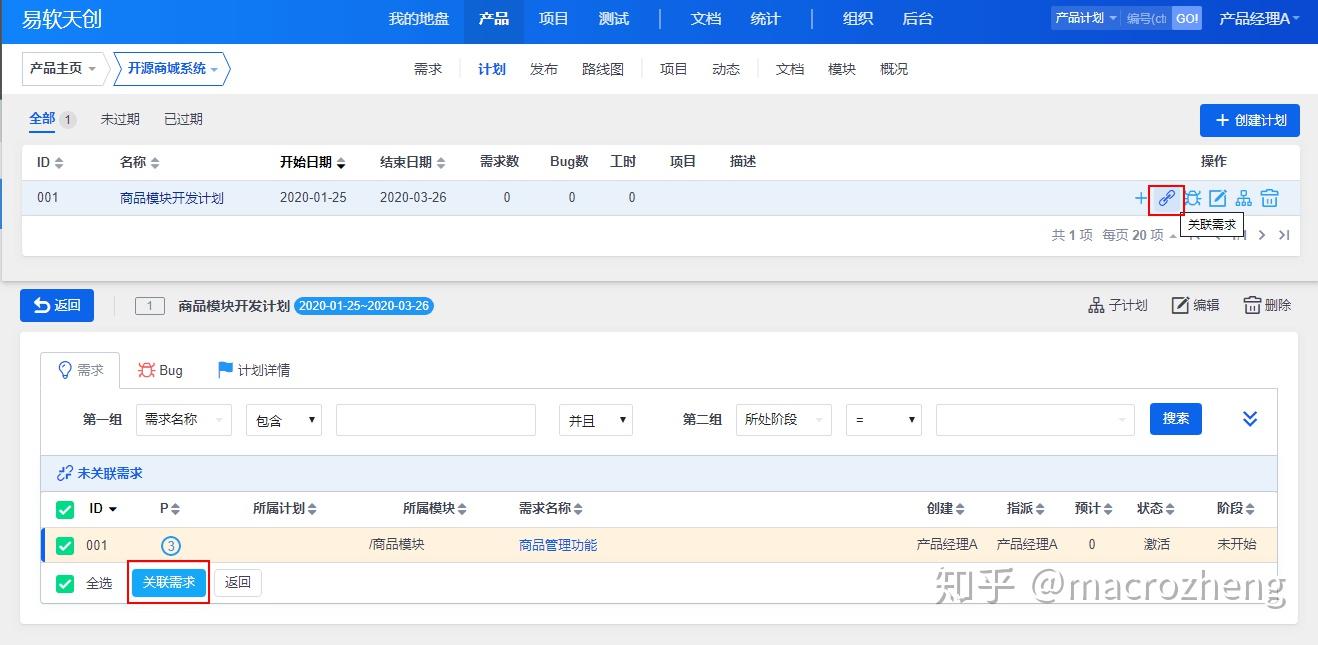Screen dimensions: 1318x645
Task: Click the bug link icon in plan row
Action: pos(1192,198)
